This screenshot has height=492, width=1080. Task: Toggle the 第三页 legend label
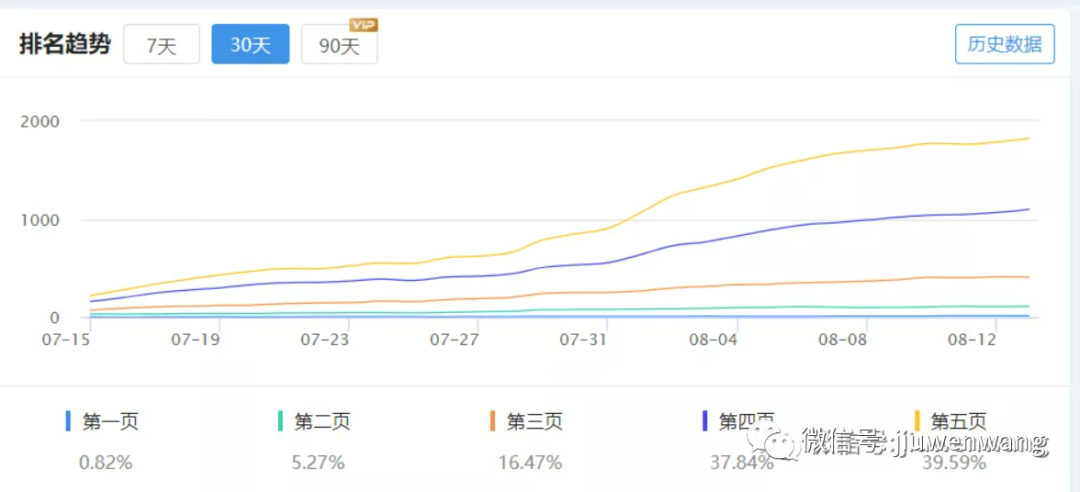pyautogui.click(x=534, y=422)
